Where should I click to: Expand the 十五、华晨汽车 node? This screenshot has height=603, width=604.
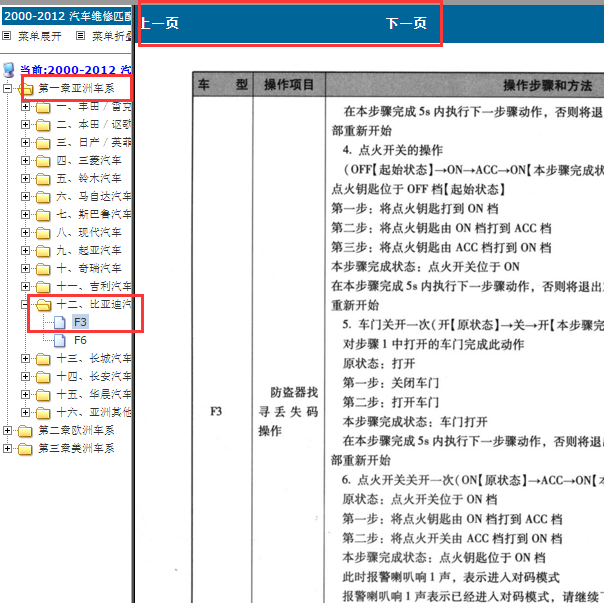tap(25, 394)
